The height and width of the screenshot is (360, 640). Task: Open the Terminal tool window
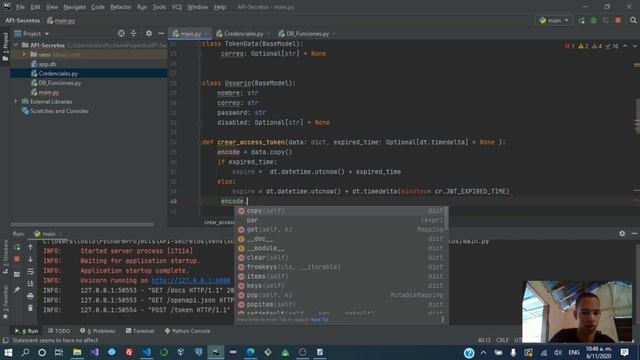(140, 331)
